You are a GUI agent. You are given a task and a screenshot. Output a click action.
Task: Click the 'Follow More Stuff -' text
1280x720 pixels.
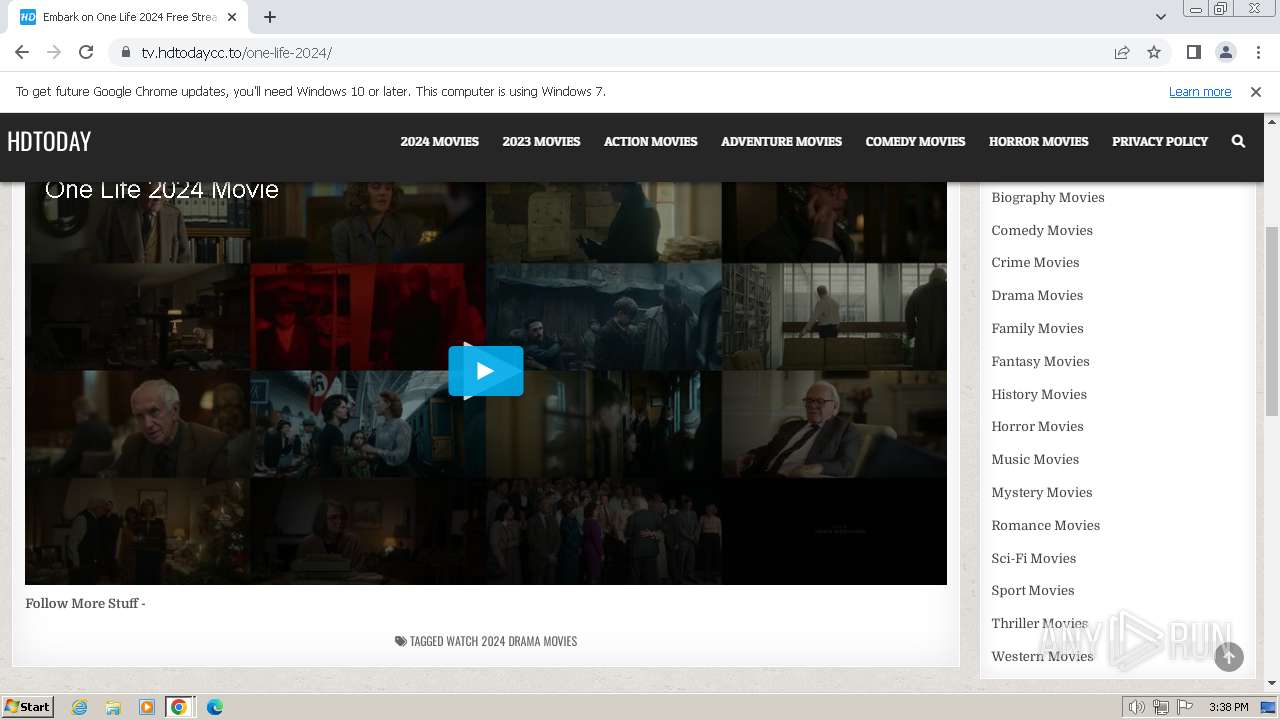85,603
